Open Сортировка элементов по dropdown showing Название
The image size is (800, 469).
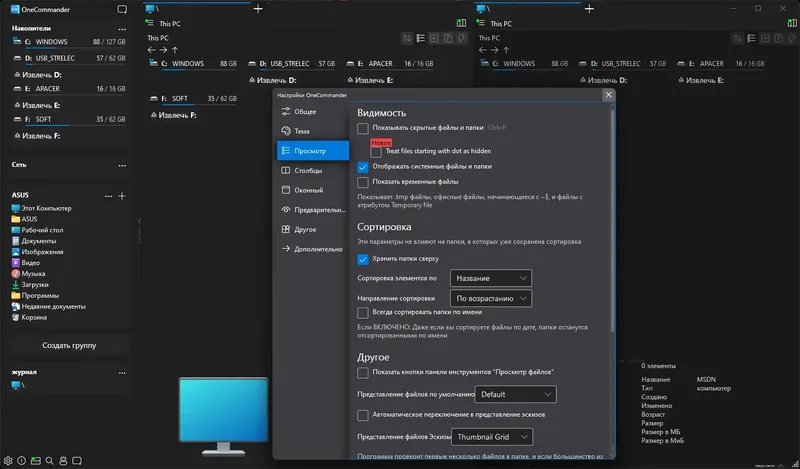[490, 278]
